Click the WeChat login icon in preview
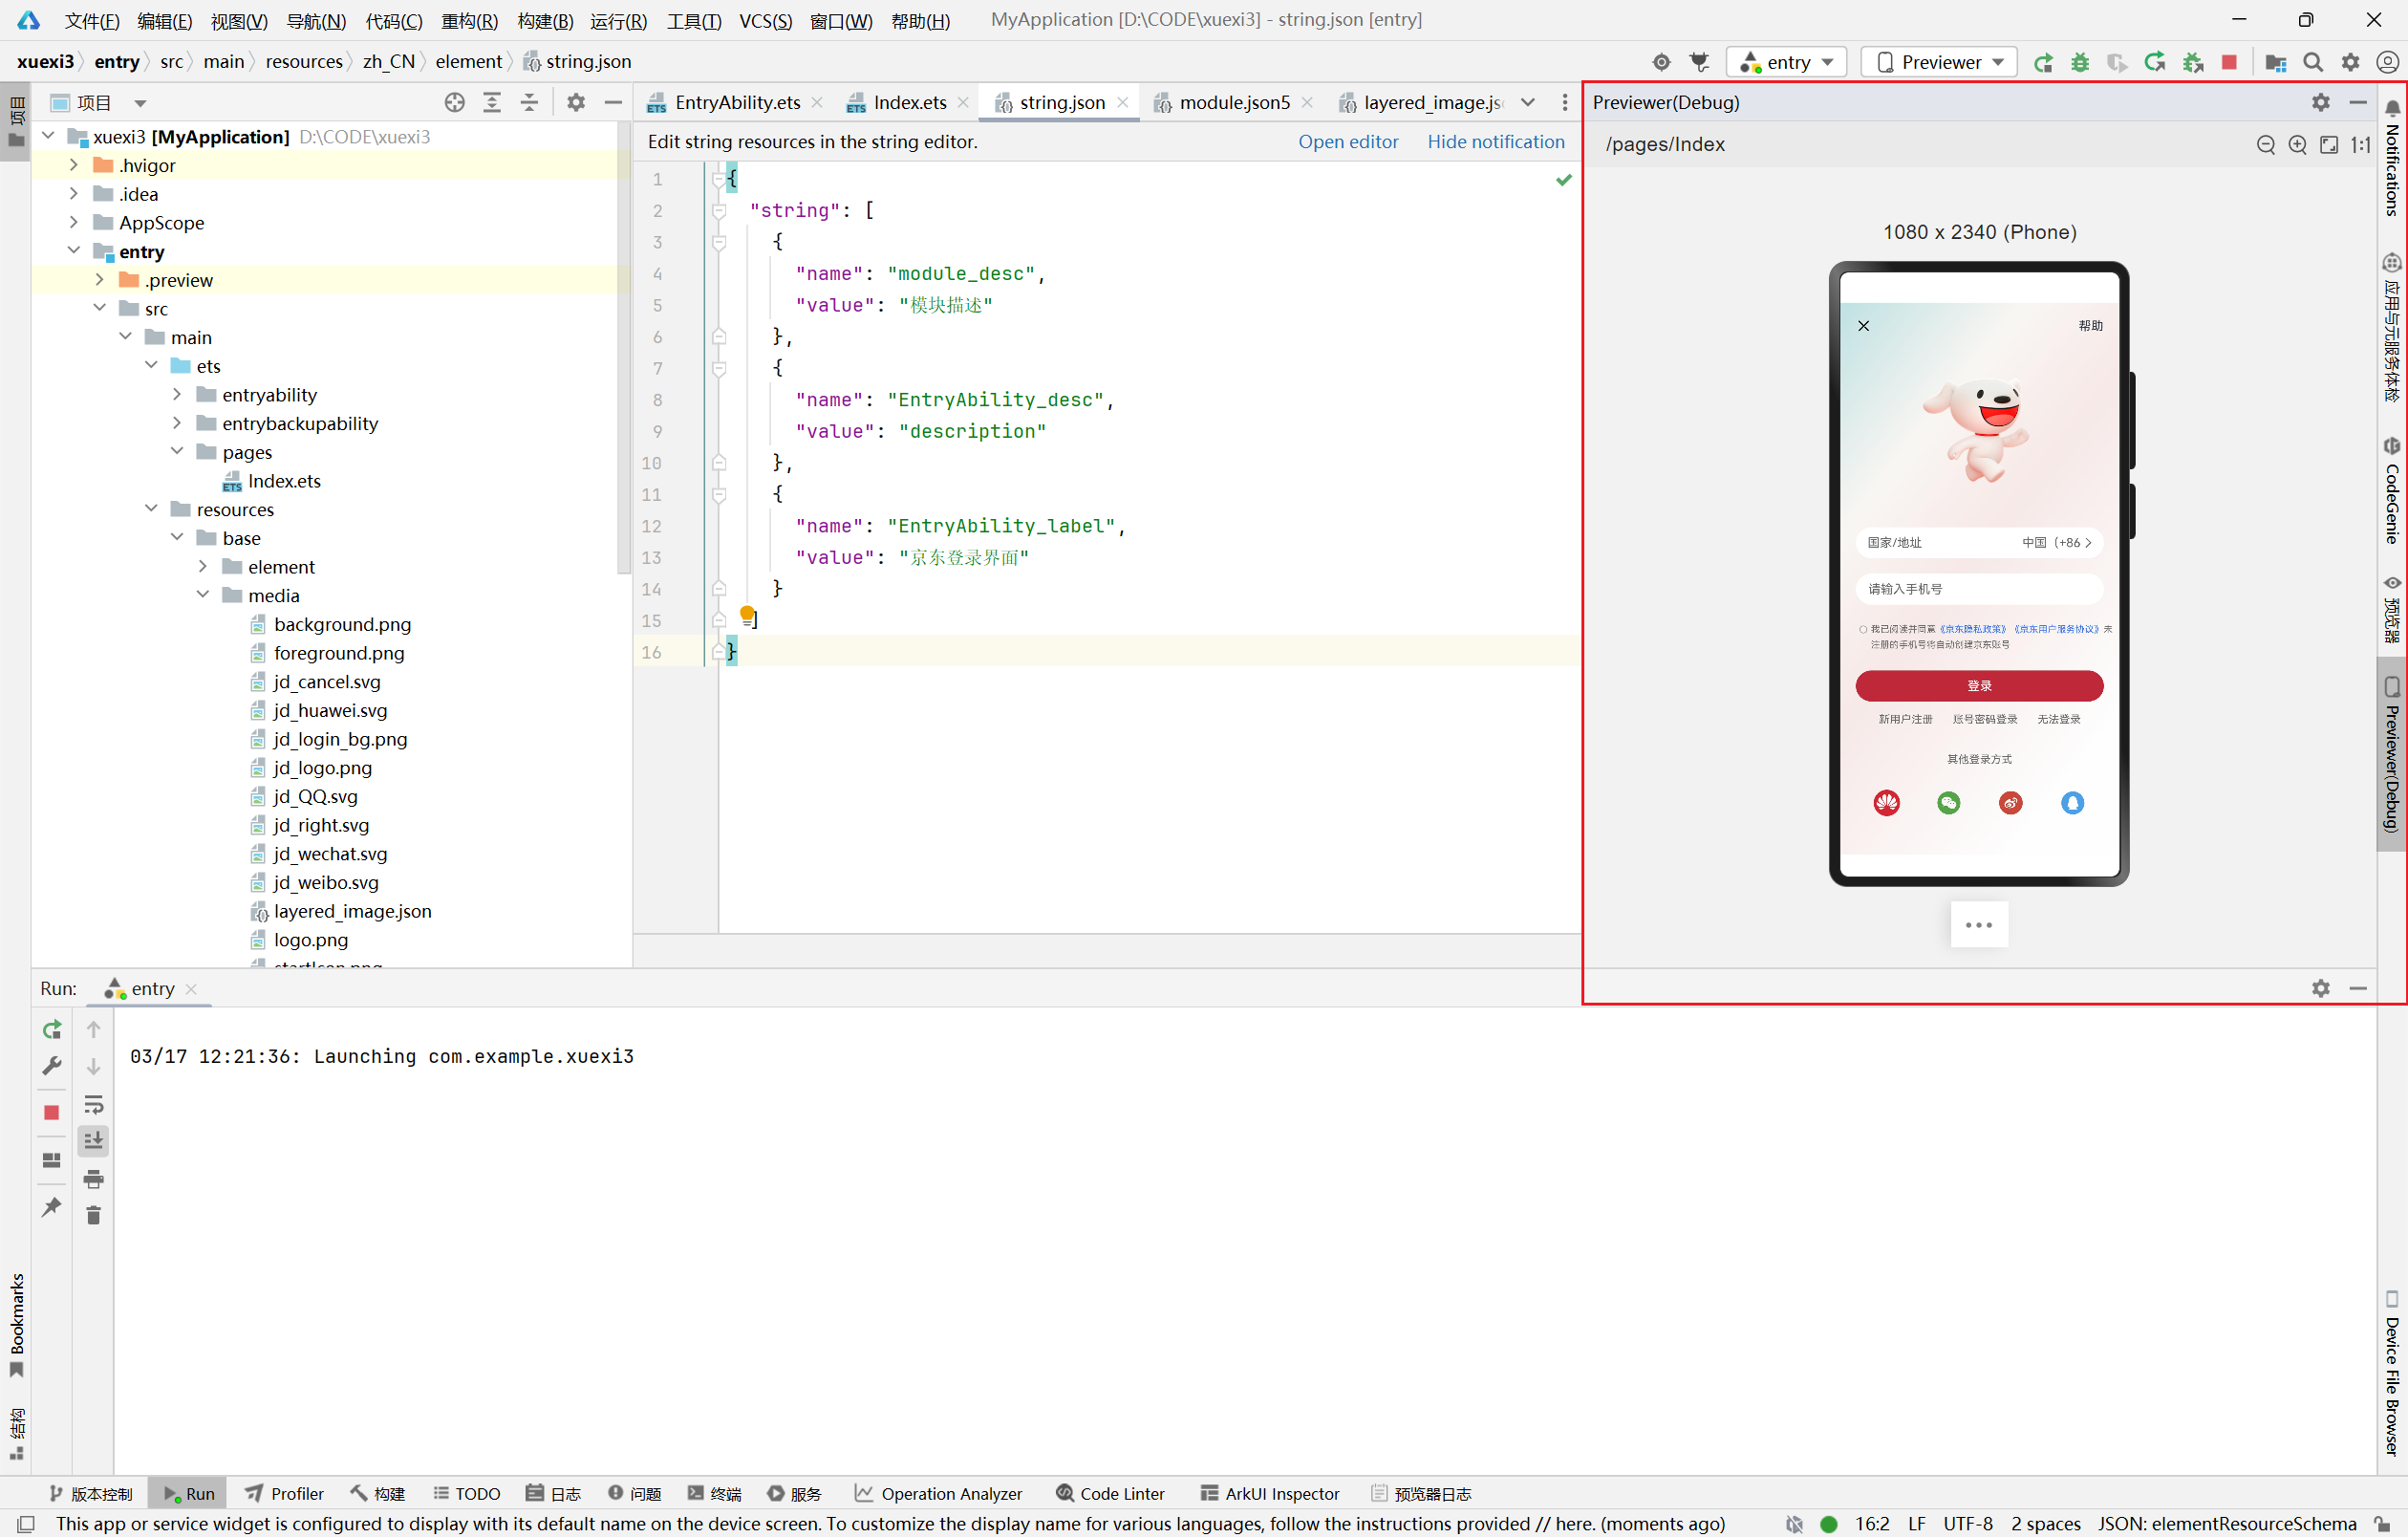The height and width of the screenshot is (1537, 2408). [x=1948, y=802]
